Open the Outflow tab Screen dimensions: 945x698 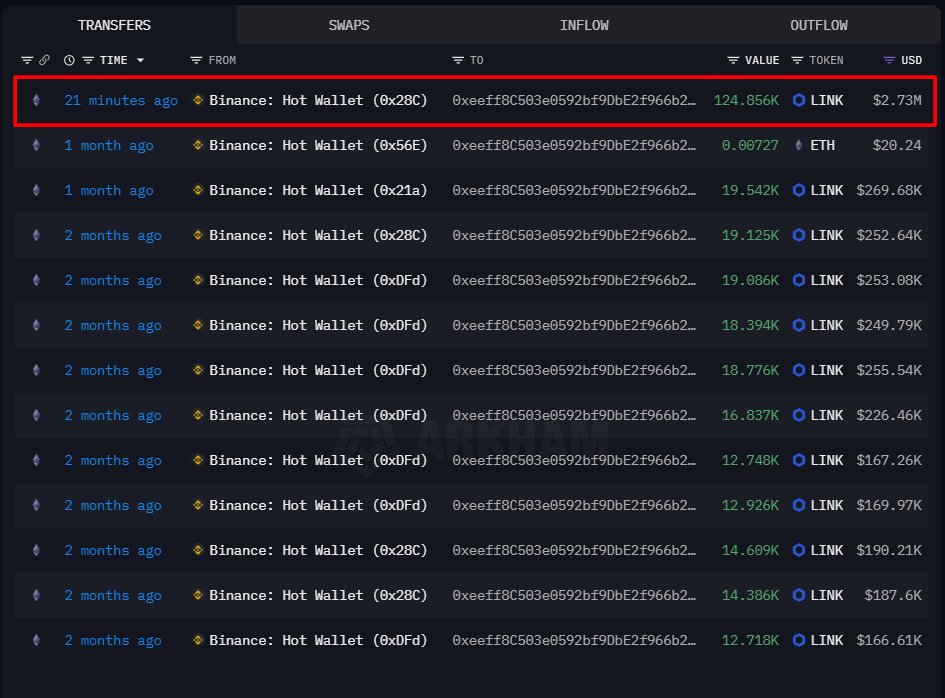point(818,25)
